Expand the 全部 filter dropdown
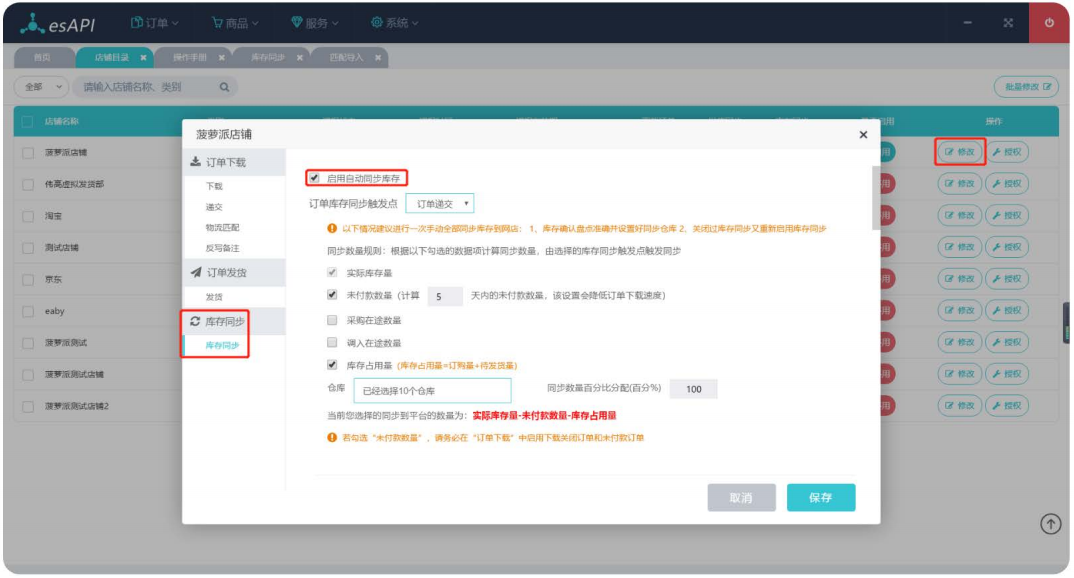Viewport: 1074px width, 578px height. tap(43, 87)
